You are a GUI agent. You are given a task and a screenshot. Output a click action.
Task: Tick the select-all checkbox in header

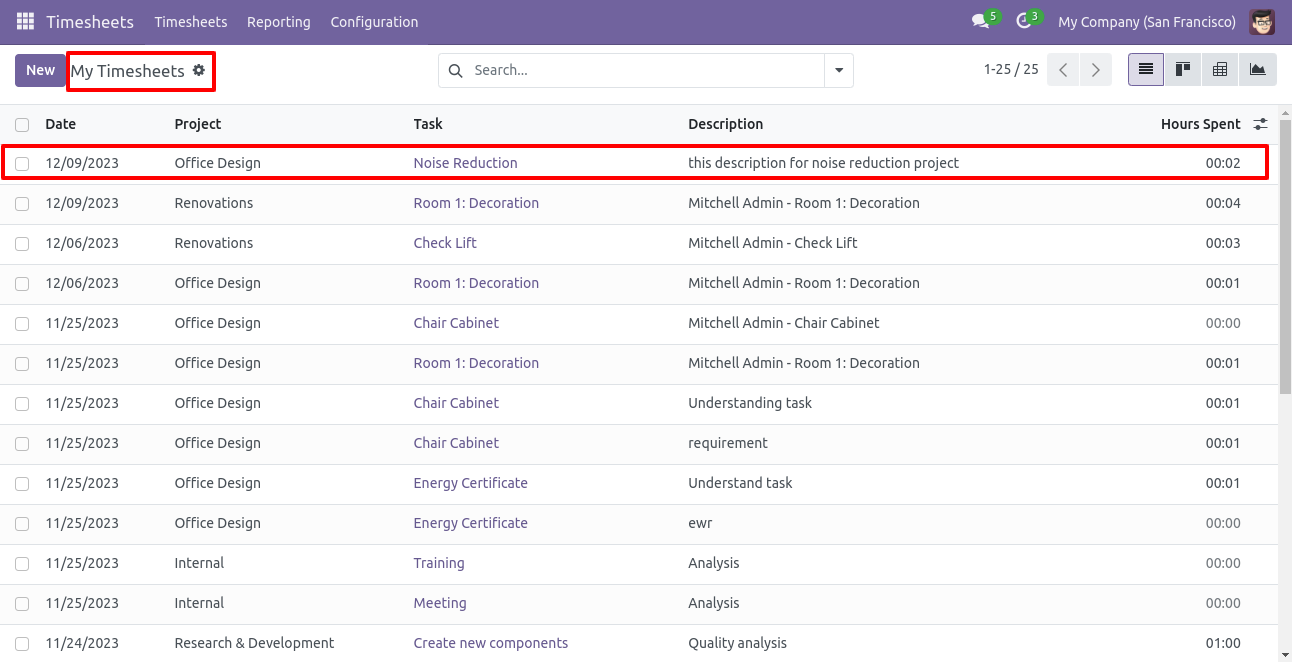[22, 125]
